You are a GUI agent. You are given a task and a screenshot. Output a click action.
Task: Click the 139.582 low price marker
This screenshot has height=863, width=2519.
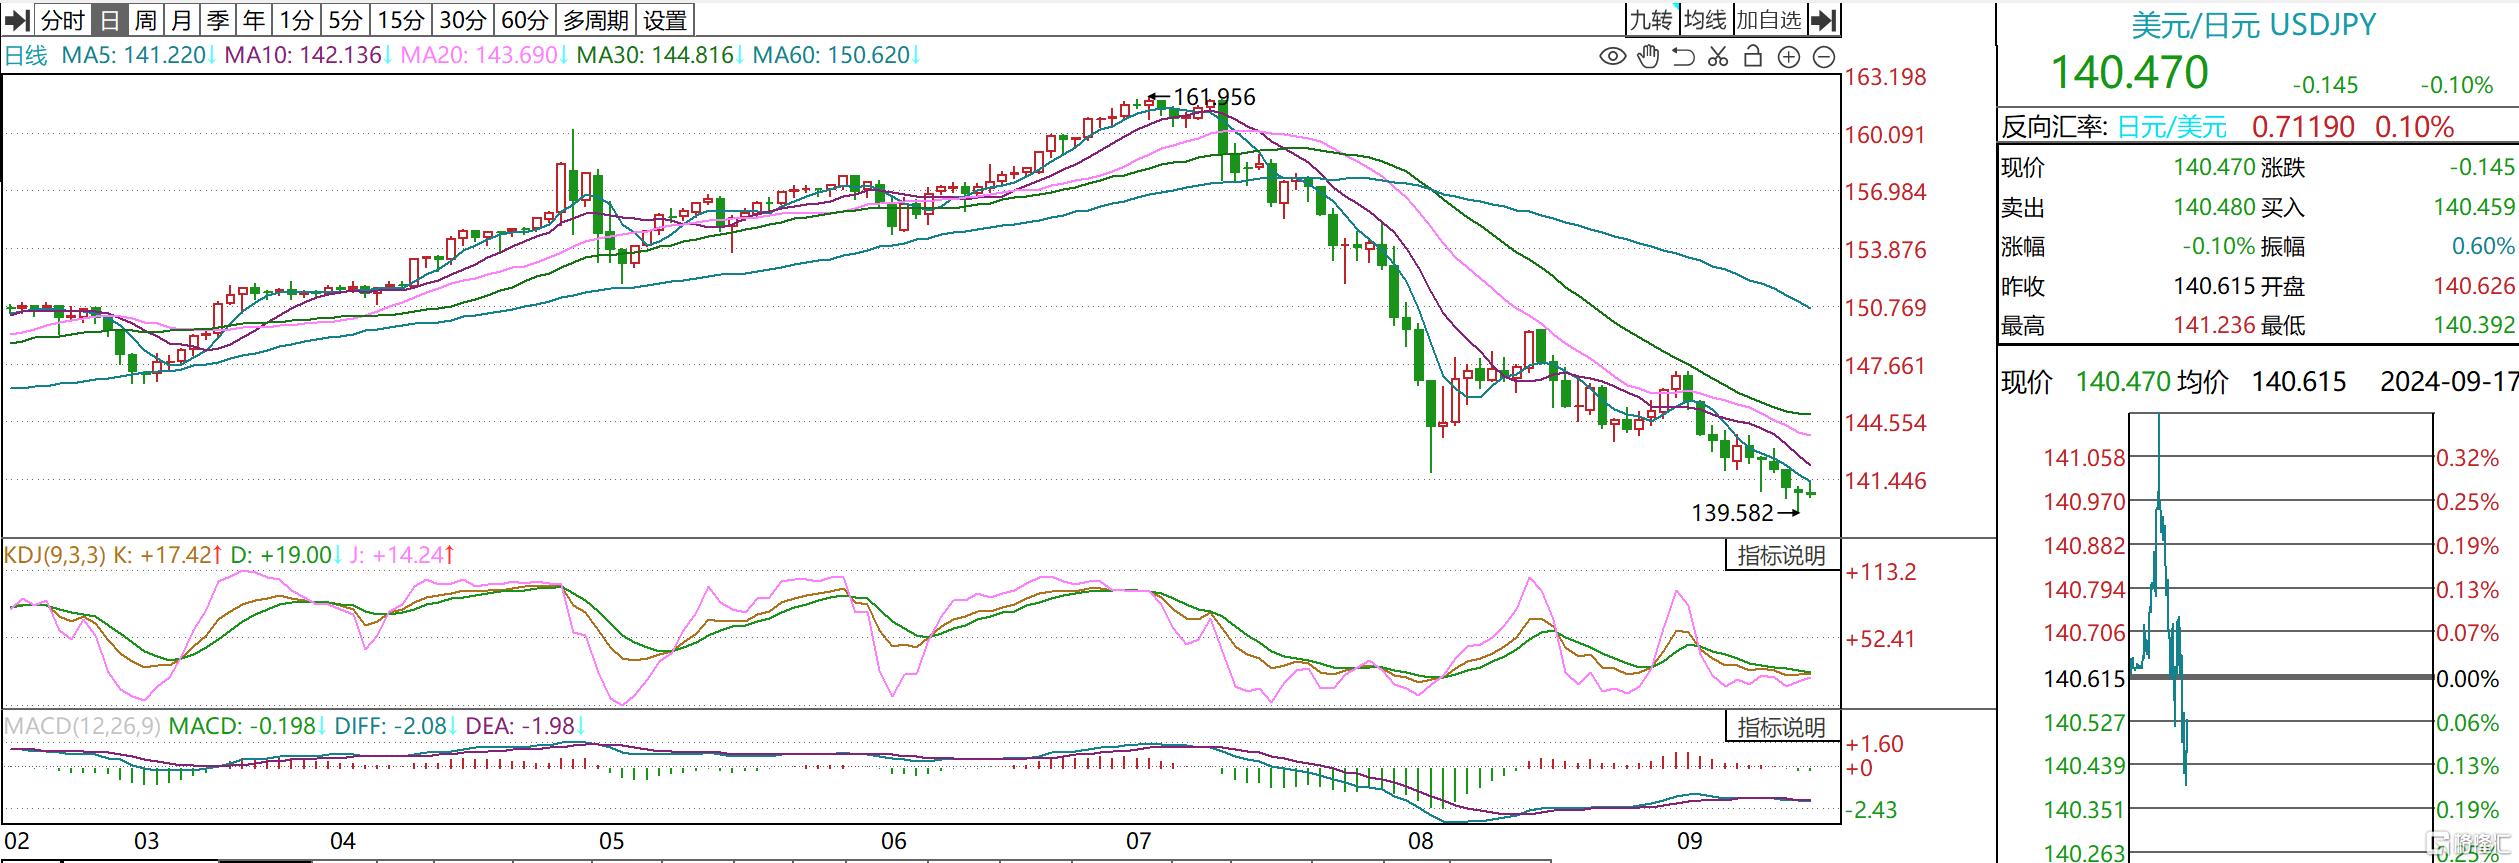[x=1732, y=513]
